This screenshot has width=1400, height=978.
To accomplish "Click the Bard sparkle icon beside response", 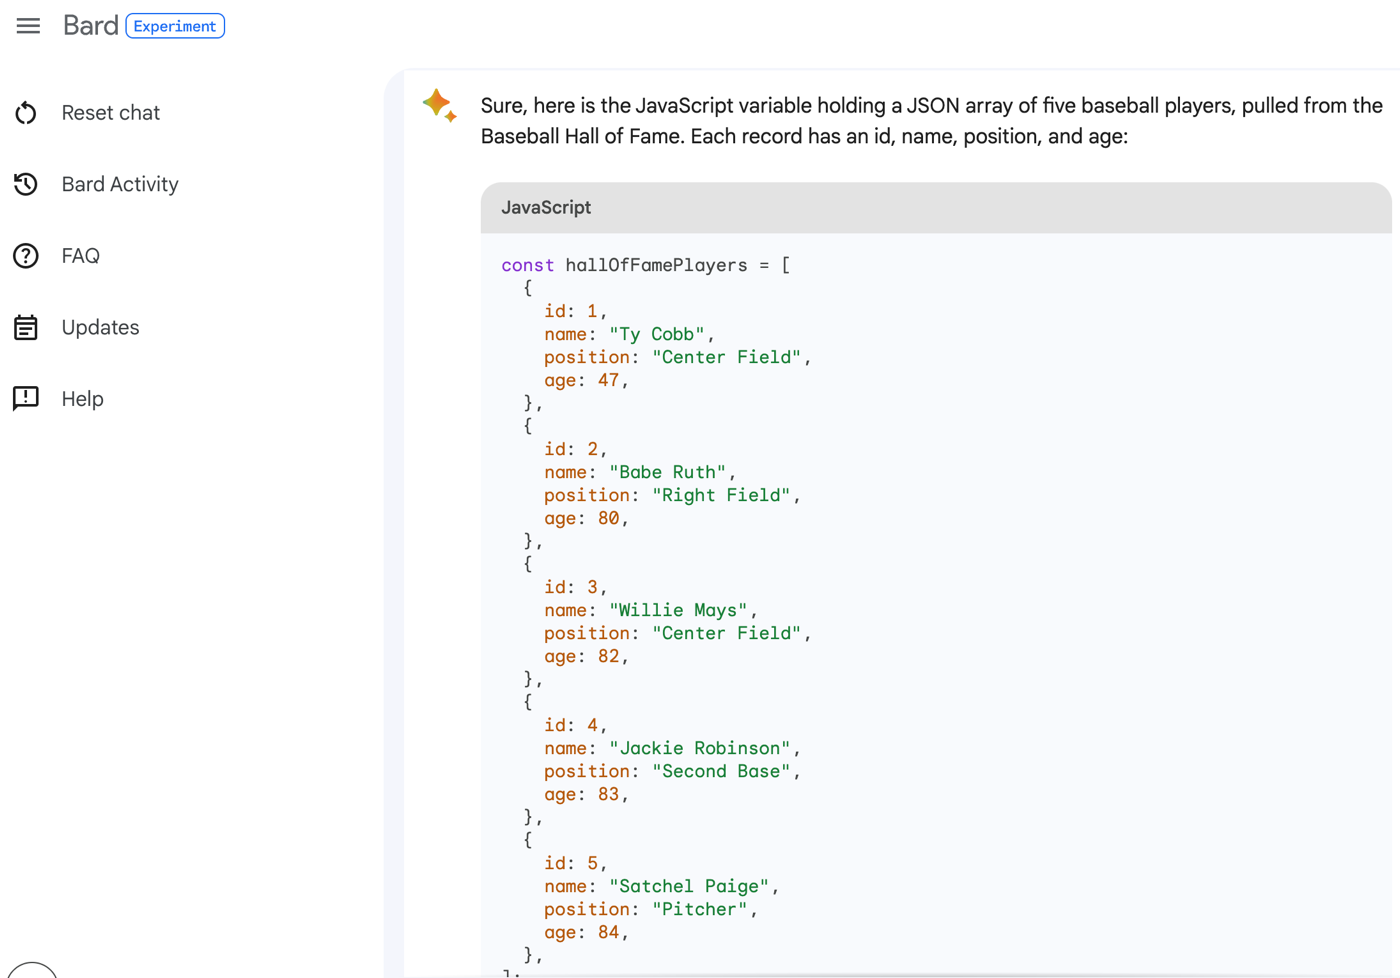I will [439, 105].
